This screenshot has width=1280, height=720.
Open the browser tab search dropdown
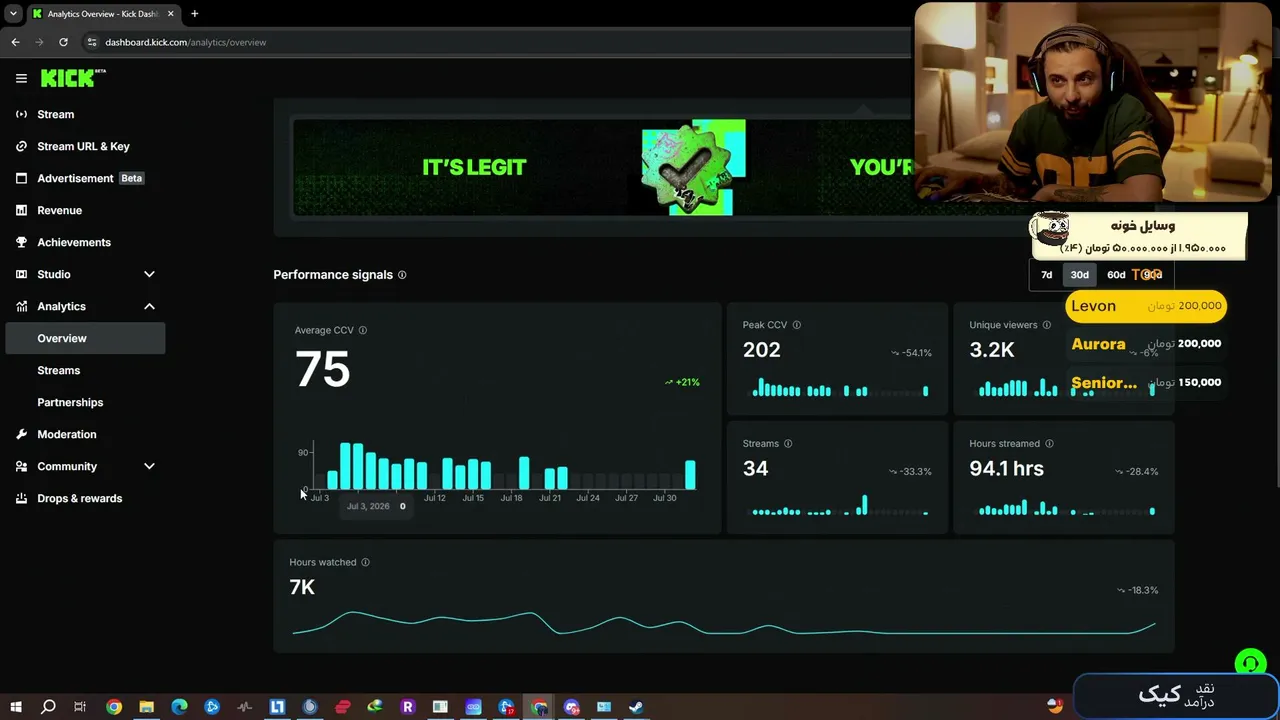[x=13, y=14]
